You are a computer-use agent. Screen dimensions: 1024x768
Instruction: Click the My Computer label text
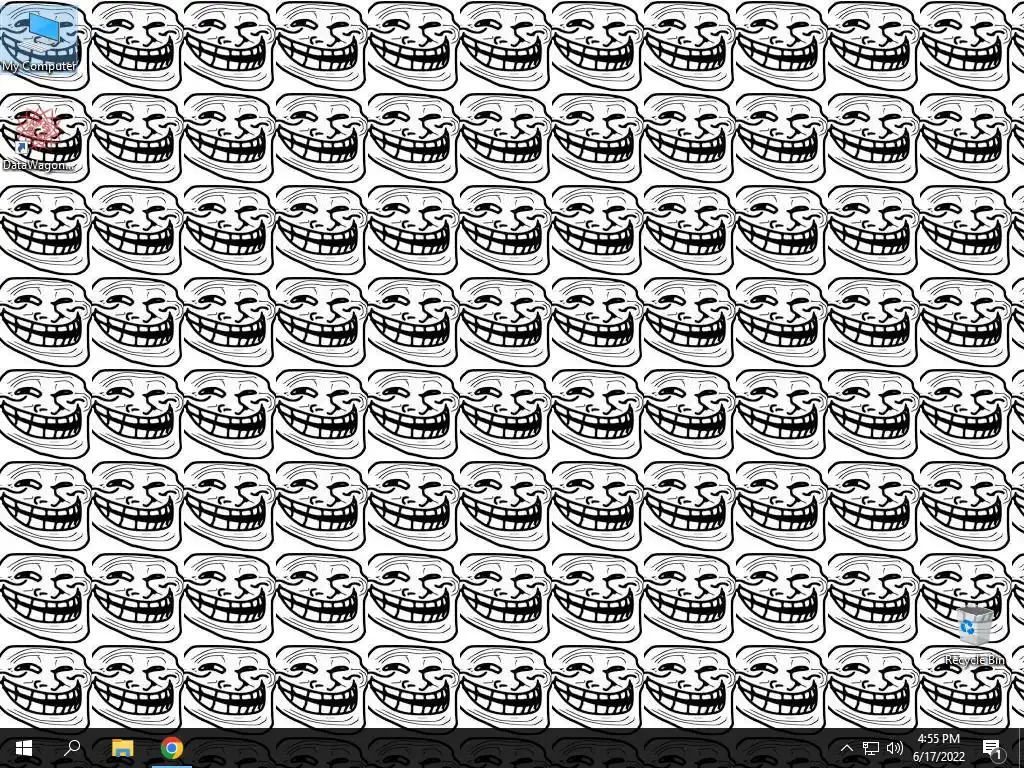39,66
